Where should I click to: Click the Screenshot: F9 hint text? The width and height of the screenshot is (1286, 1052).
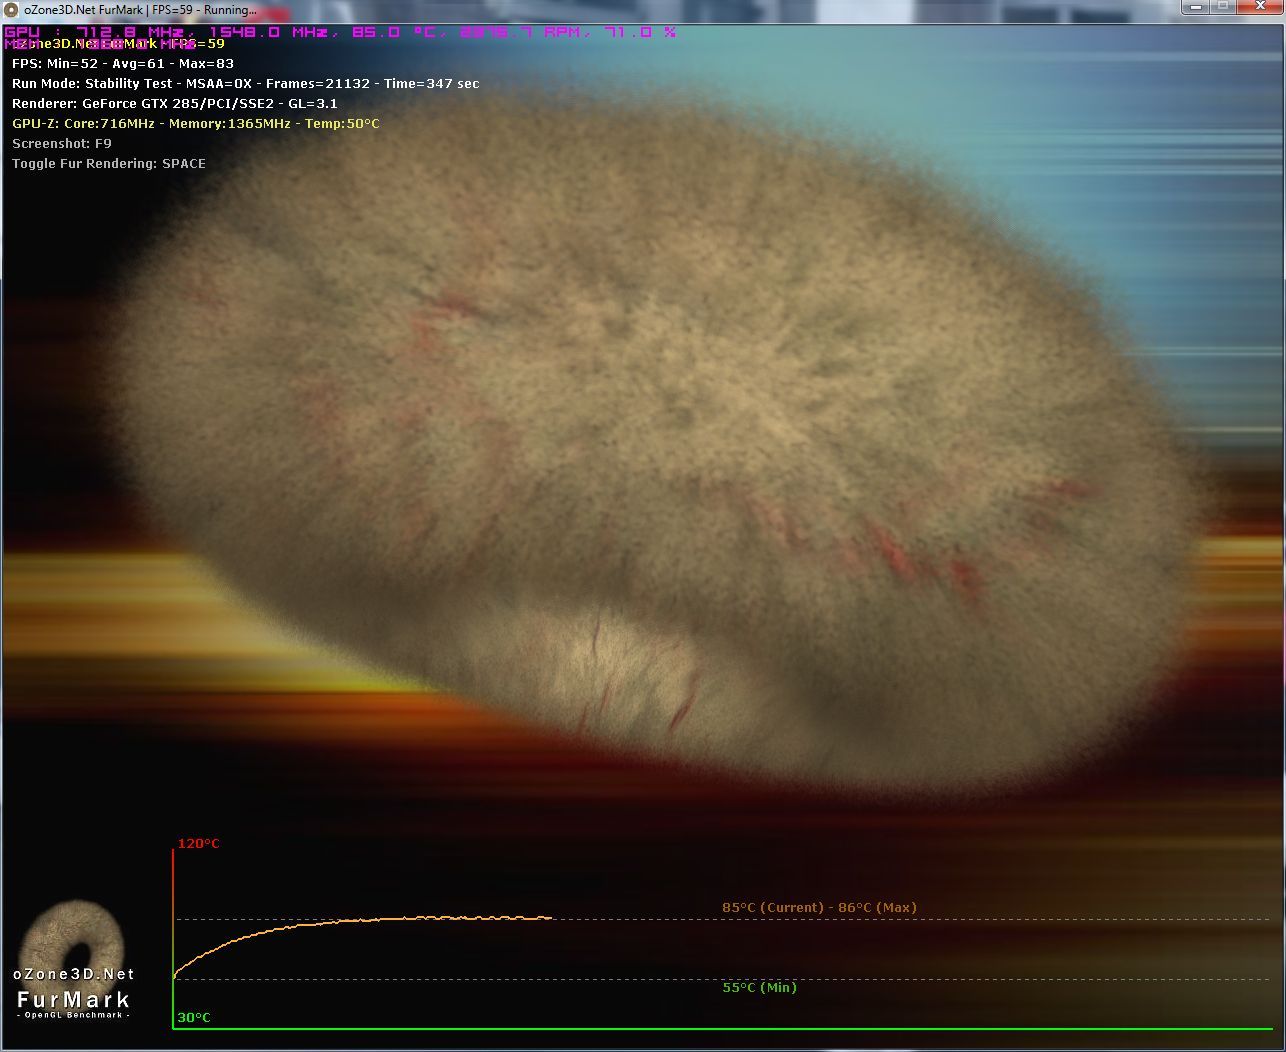62,143
